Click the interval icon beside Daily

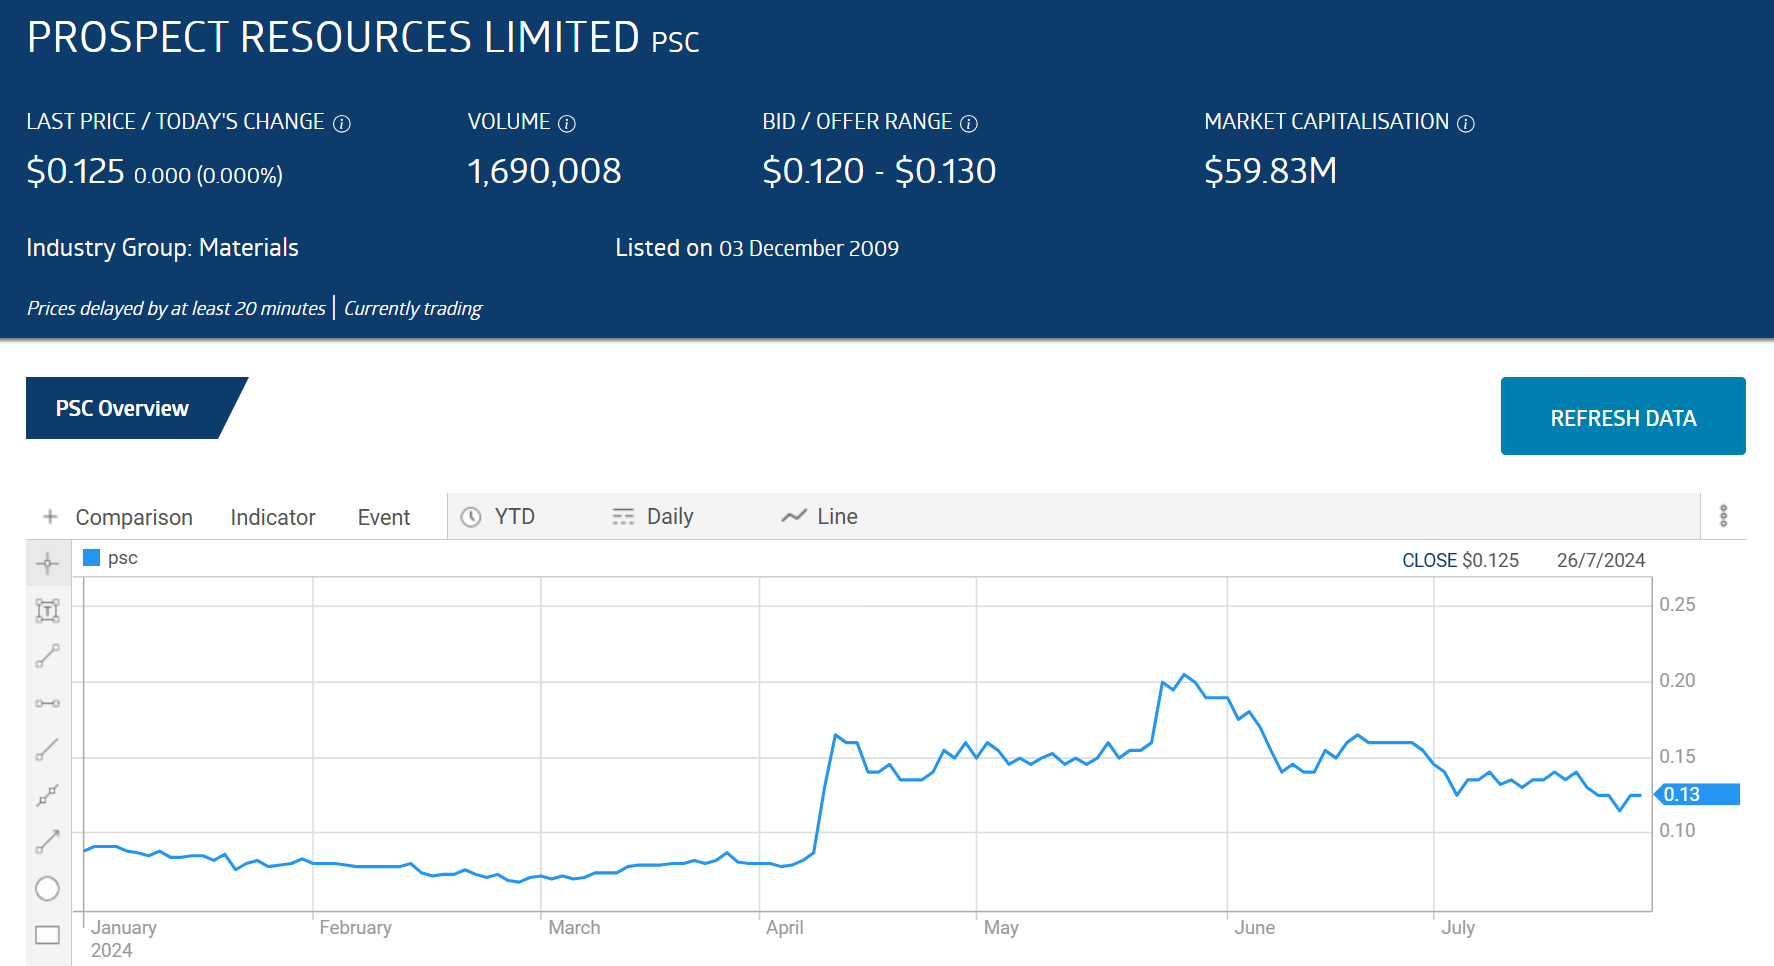(x=623, y=516)
